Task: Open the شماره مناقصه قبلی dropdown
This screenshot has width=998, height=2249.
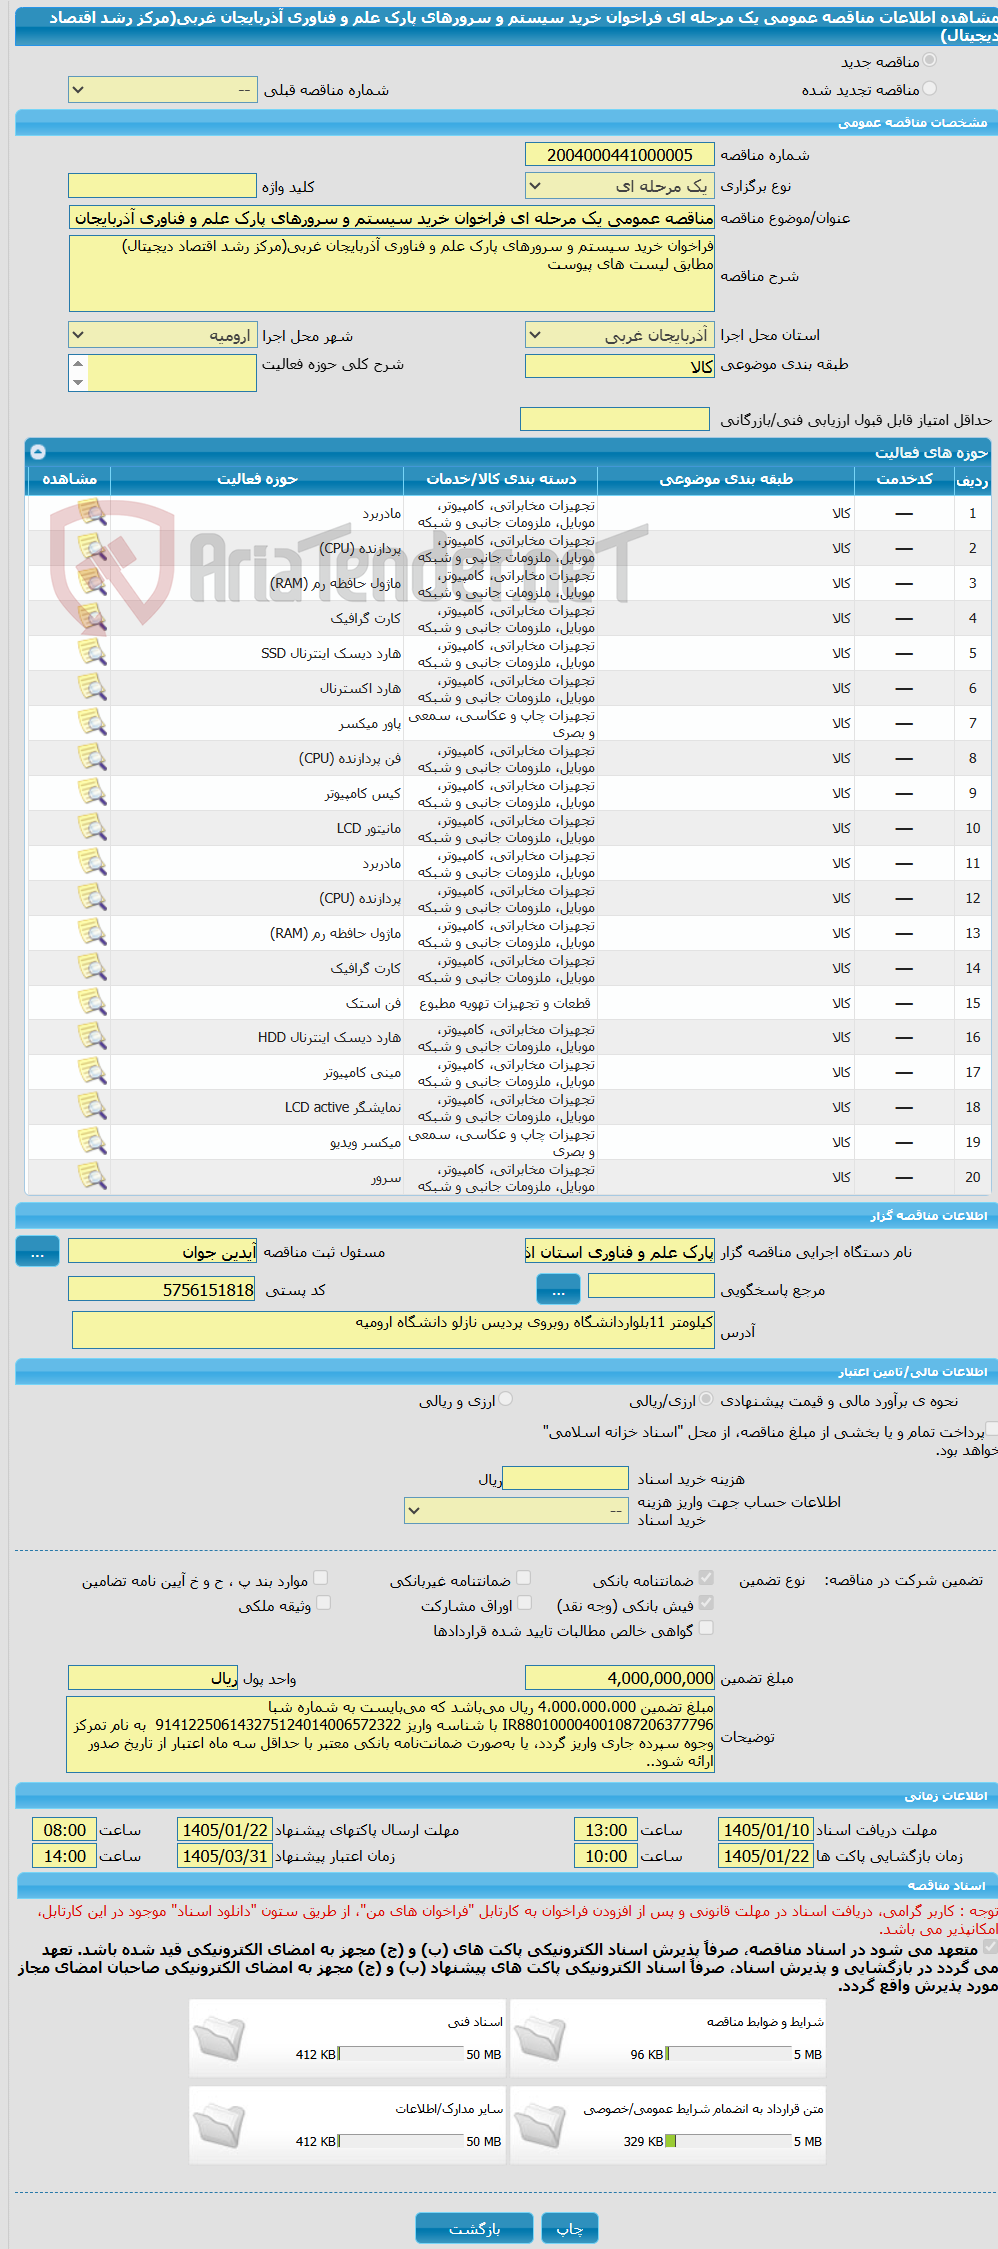Action: [163, 90]
